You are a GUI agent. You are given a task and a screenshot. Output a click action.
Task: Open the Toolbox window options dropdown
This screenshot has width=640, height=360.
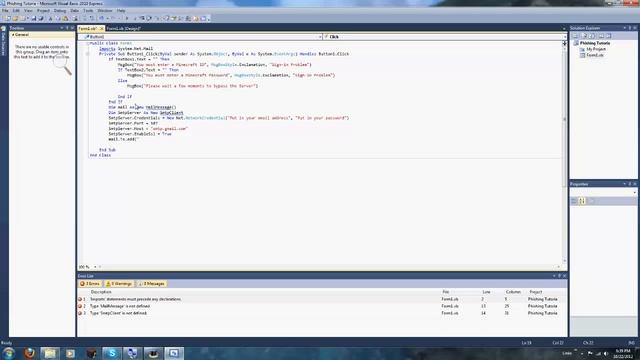(62, 28)
